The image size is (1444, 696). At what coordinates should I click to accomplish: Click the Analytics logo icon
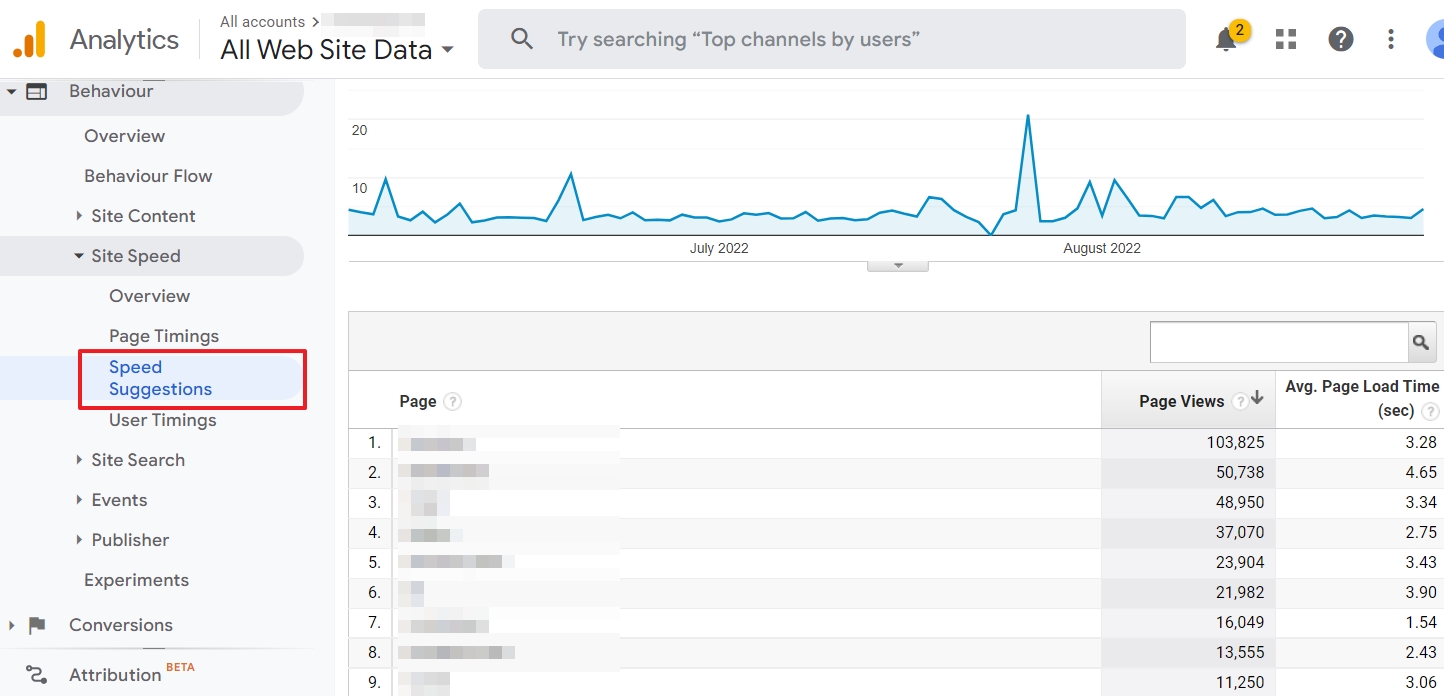pyautogui.click(x=29, y=40)
